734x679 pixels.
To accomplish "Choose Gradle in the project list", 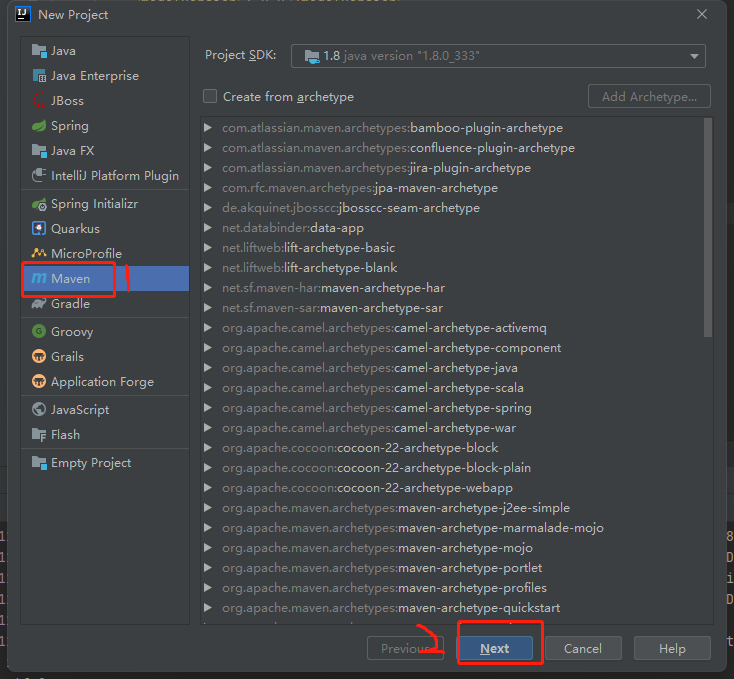I will (105, 304).
